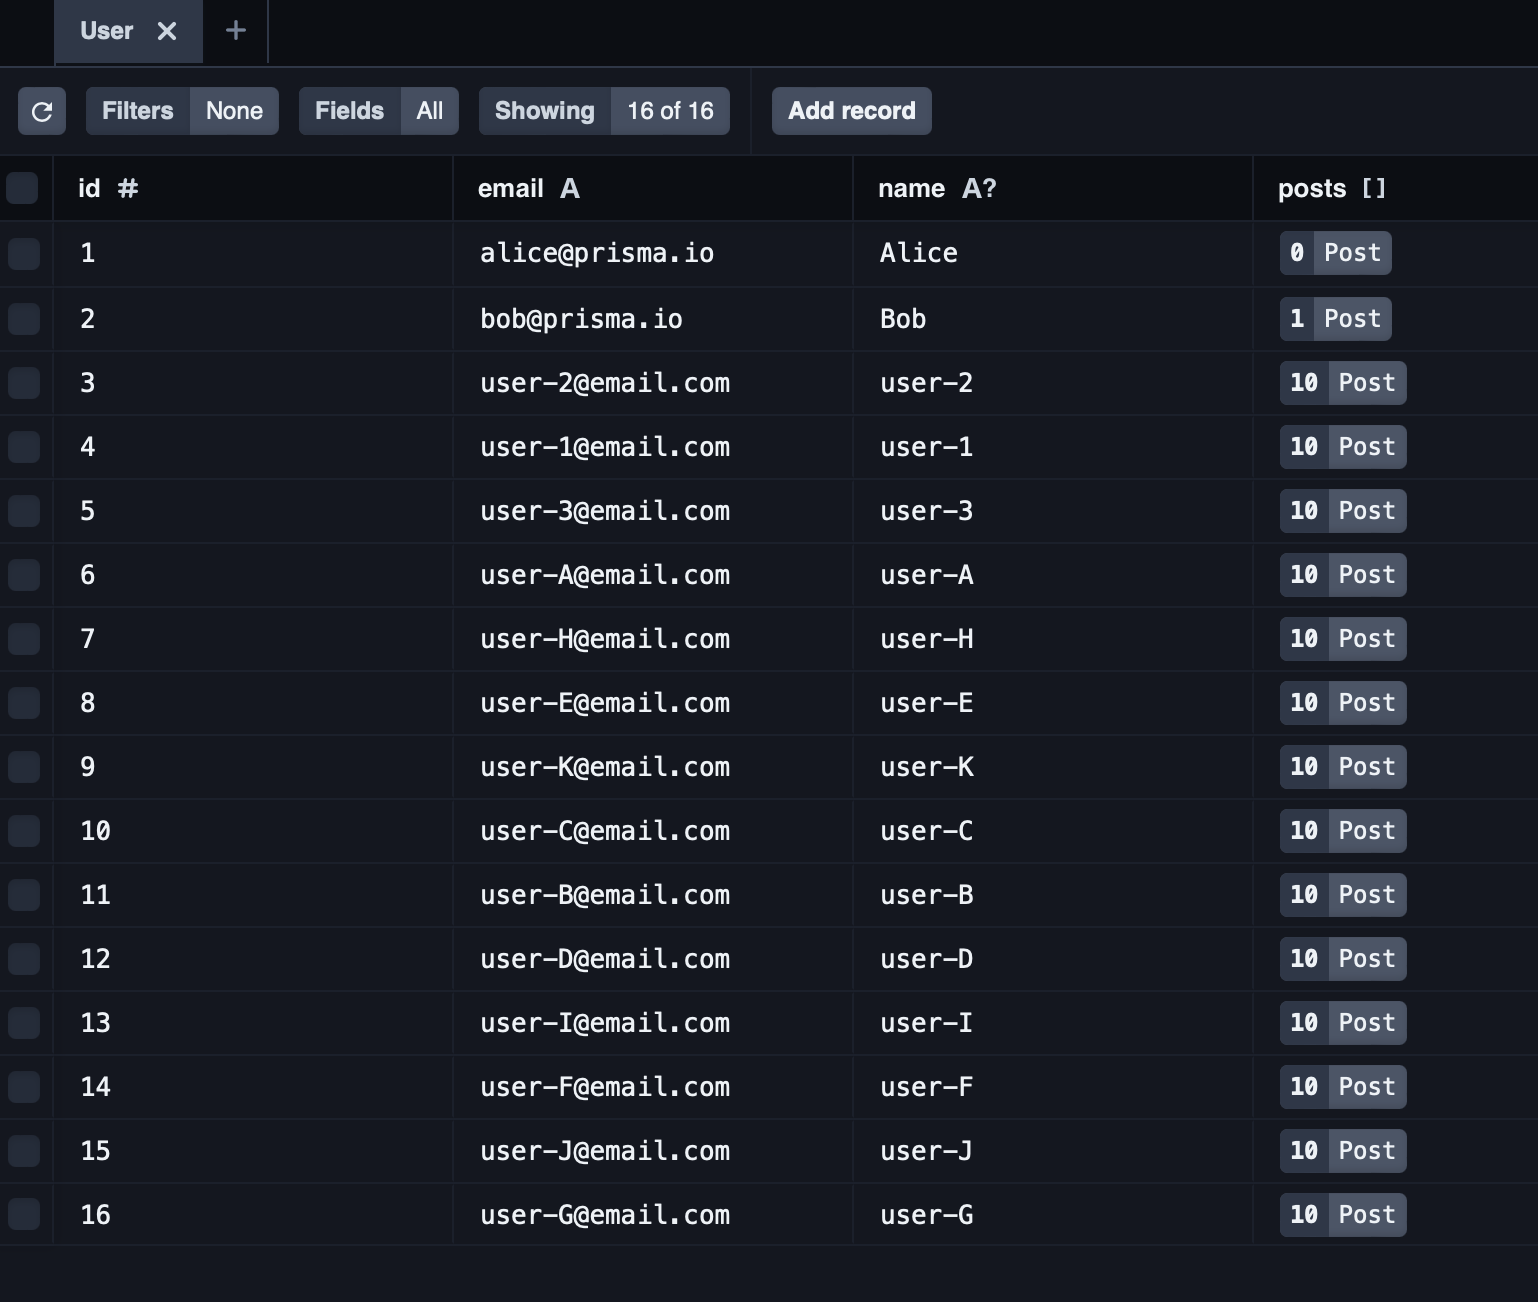
Task: Select the name cell containing user-K
Action: 927,767
